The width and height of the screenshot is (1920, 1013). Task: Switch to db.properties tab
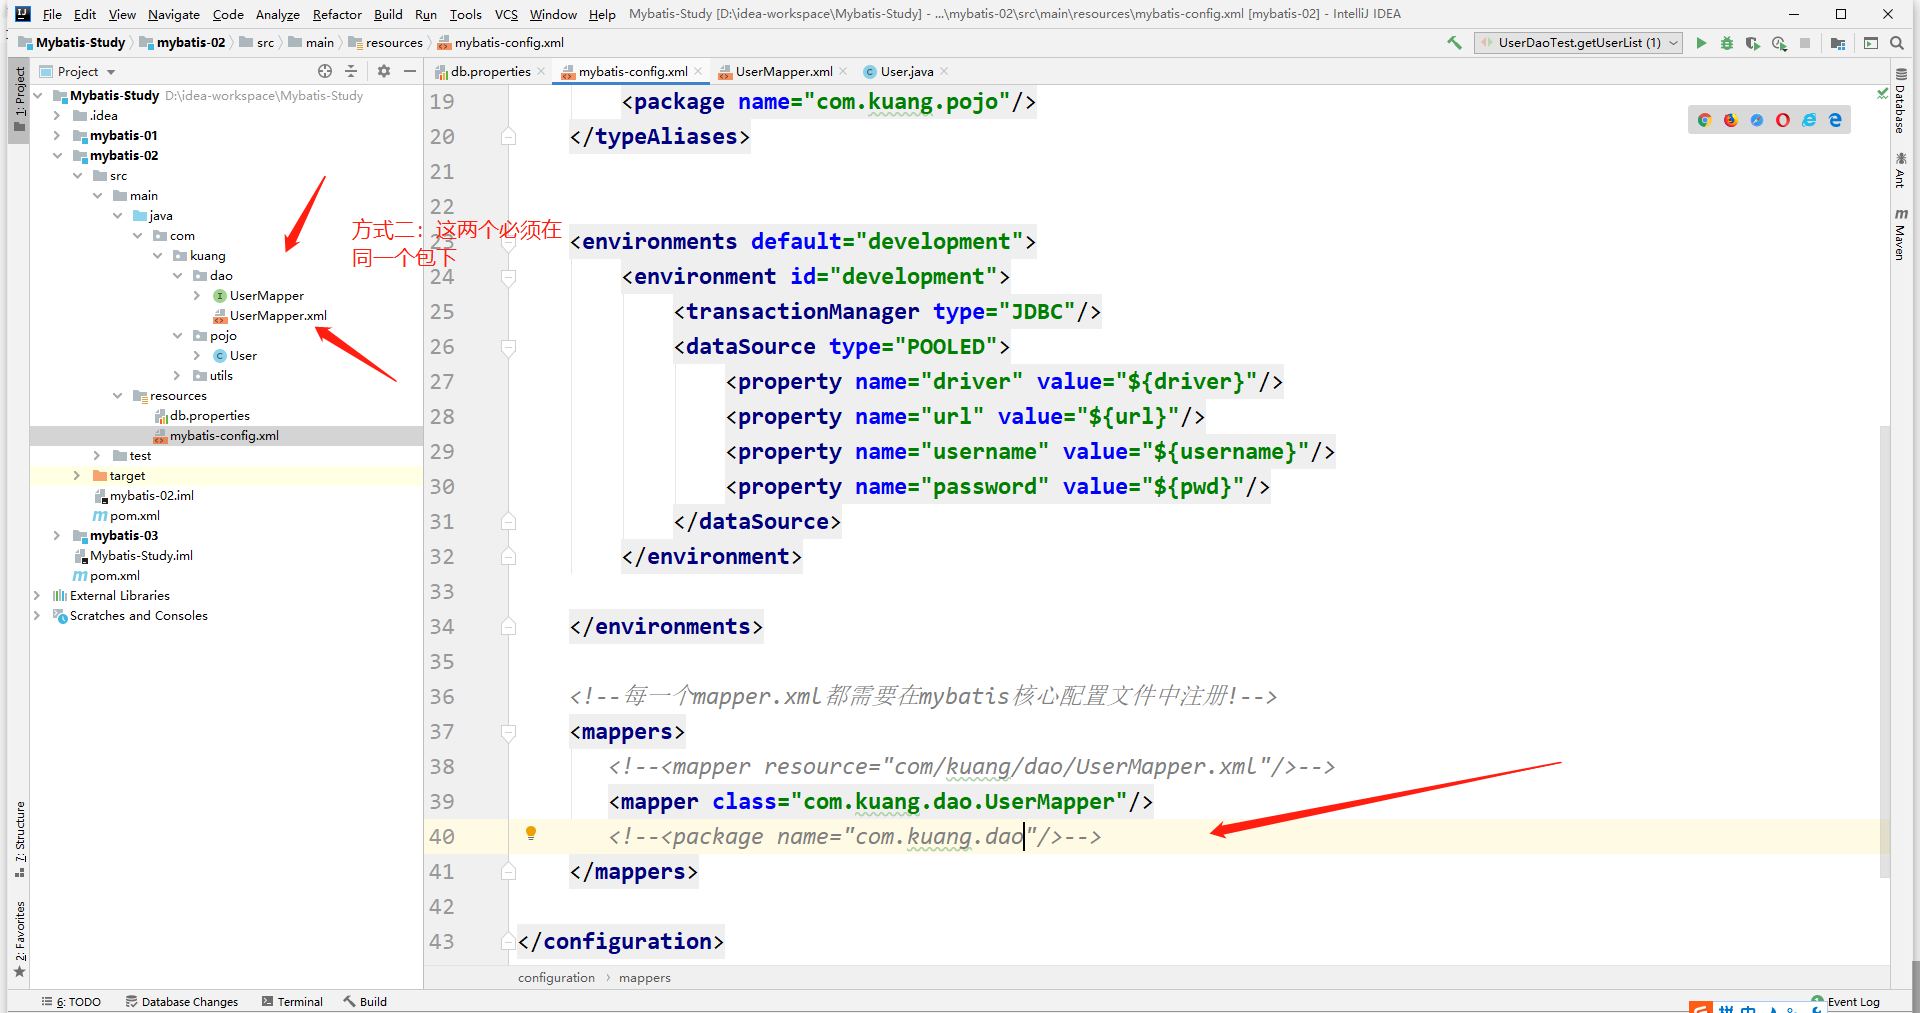coord(490,71)
